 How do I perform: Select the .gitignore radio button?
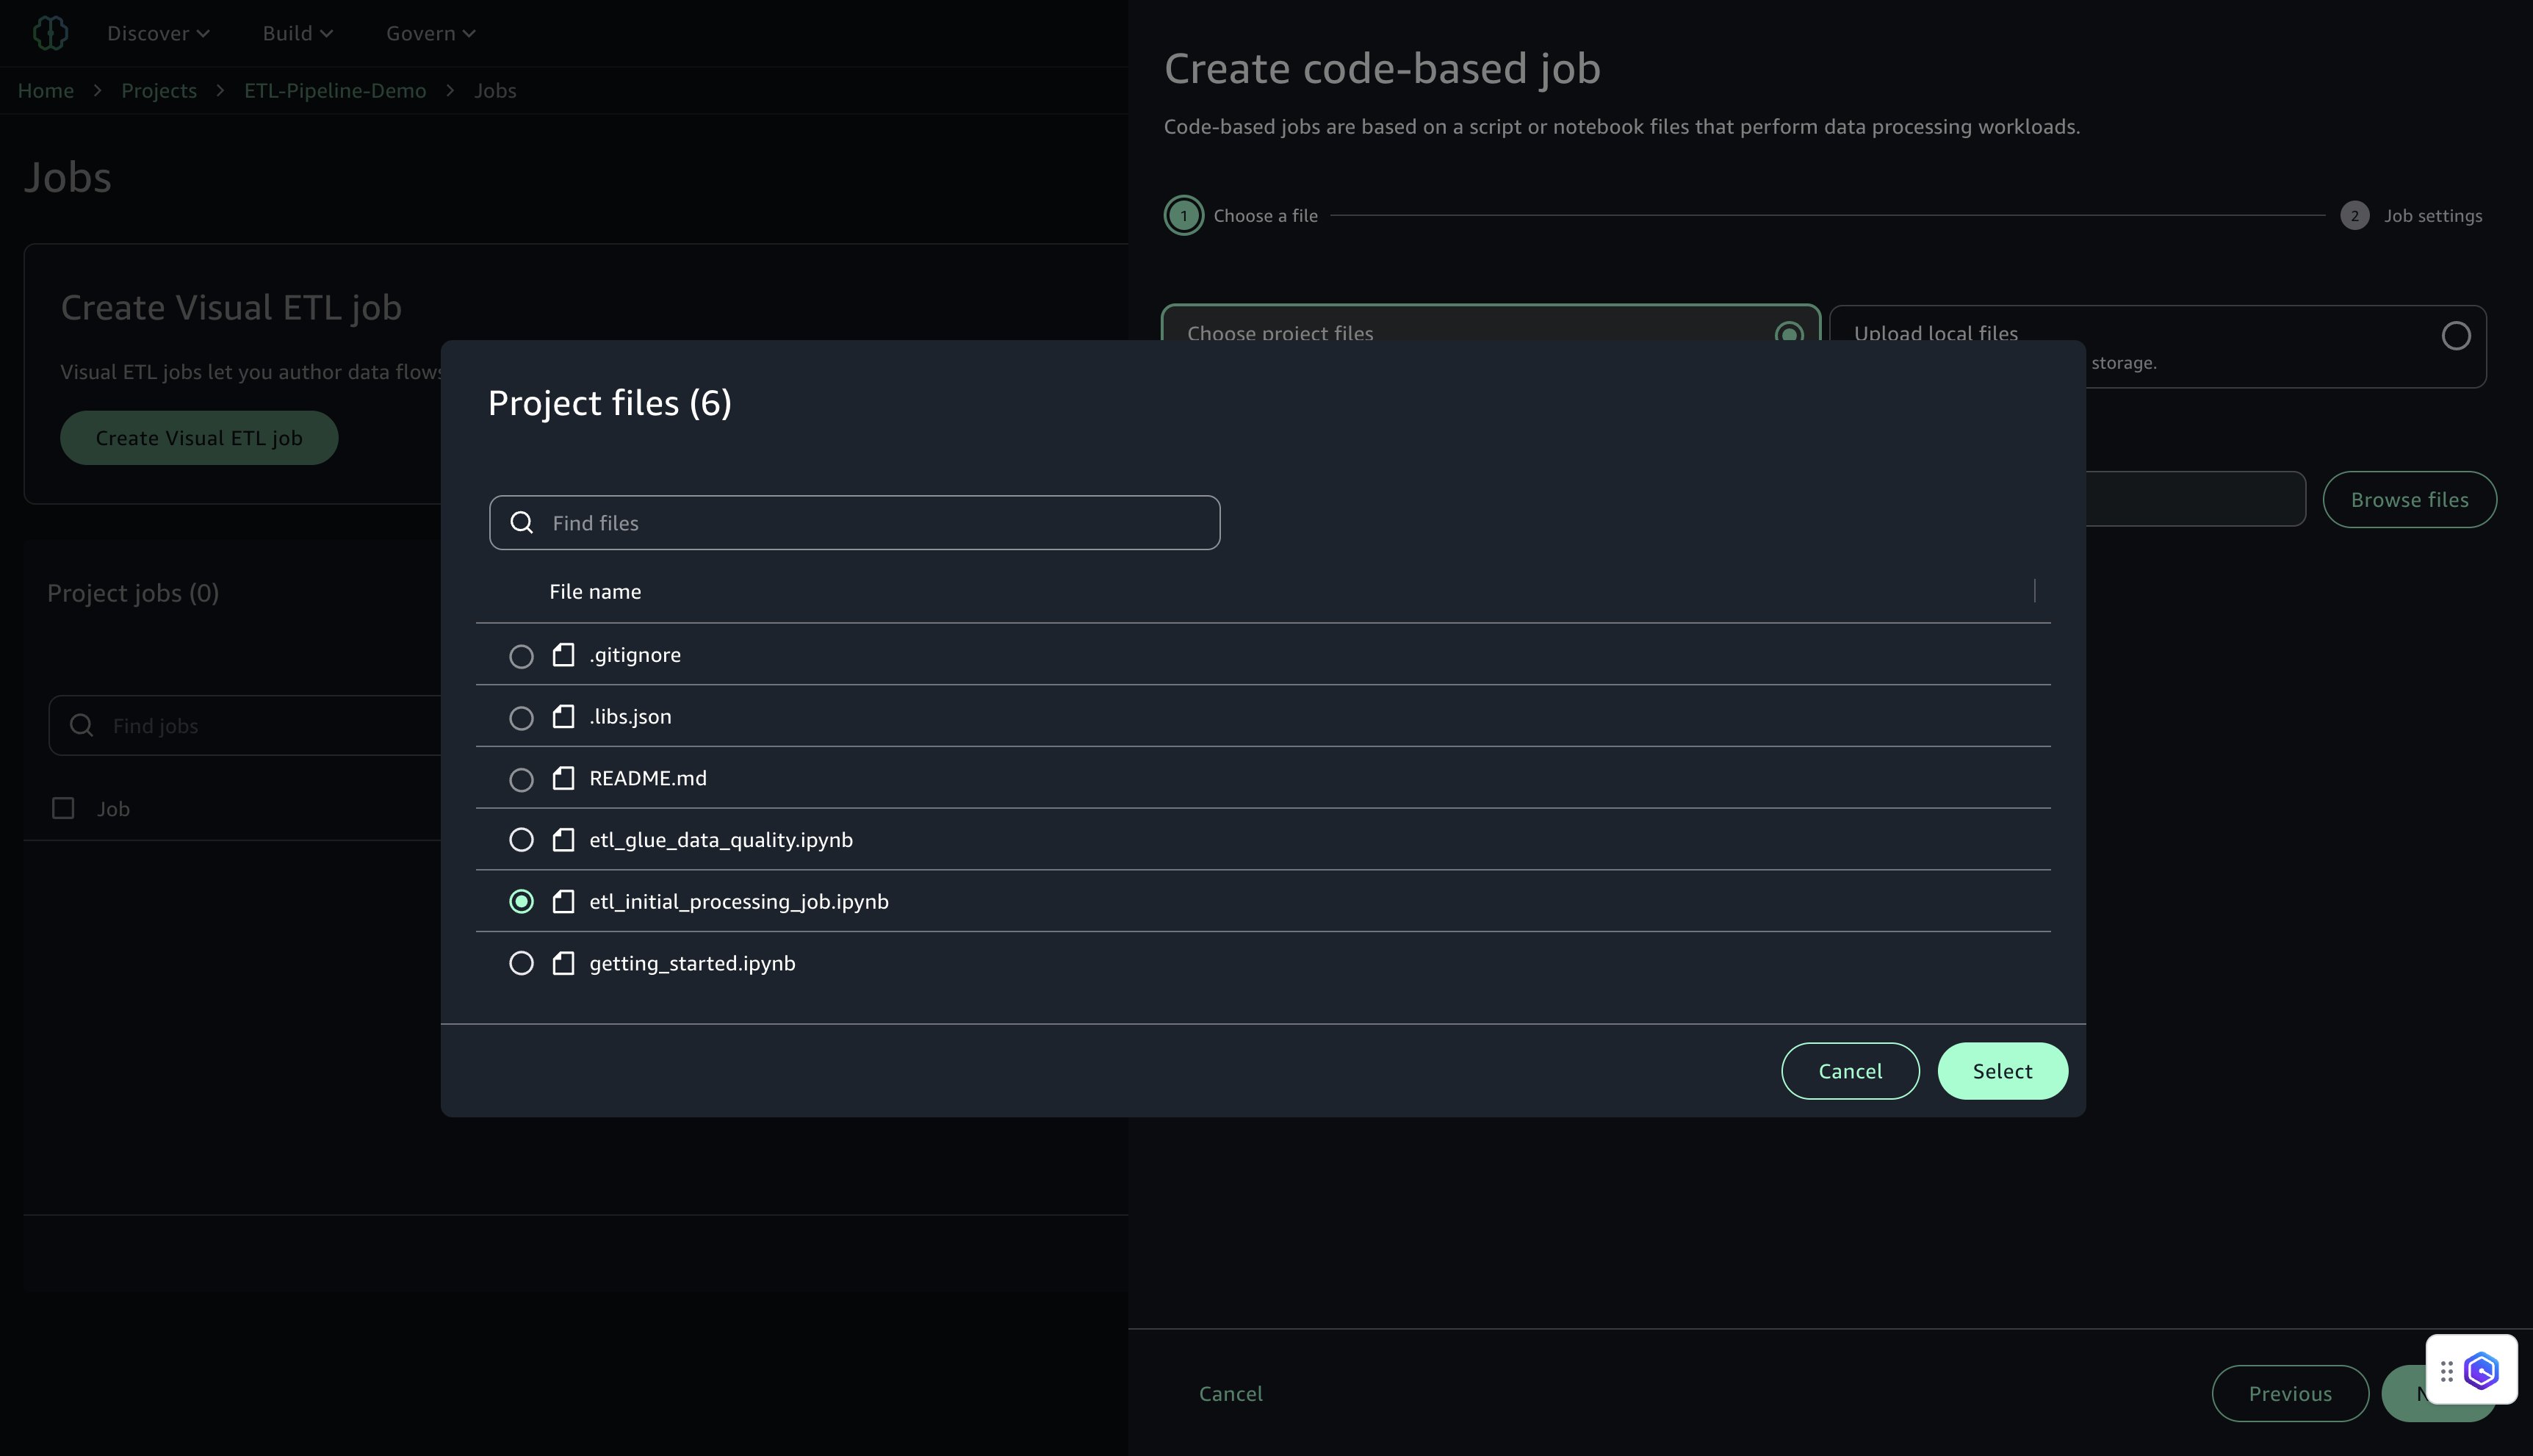pos(521,656)
